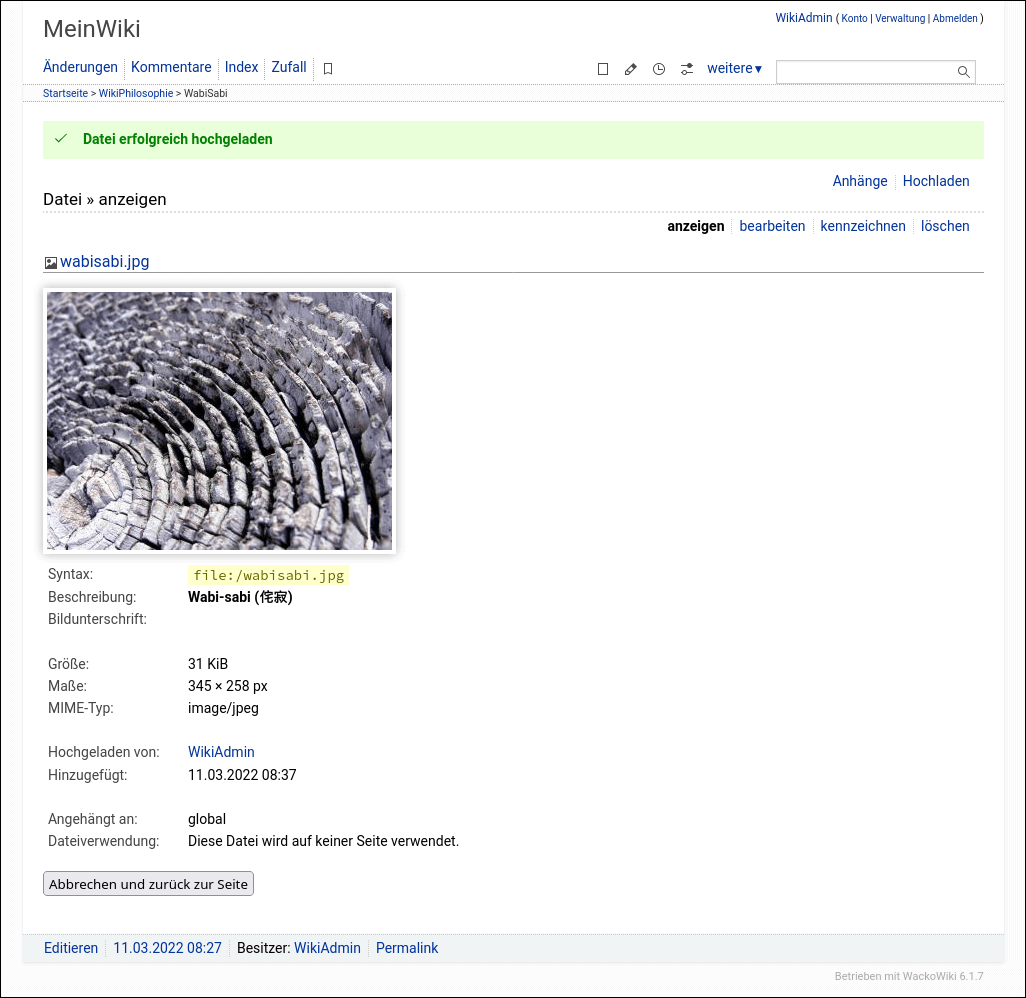Screen dimensions: 1026x998
Task: Open the wabisabi image thumbnail preview
Action: (219, 420)
